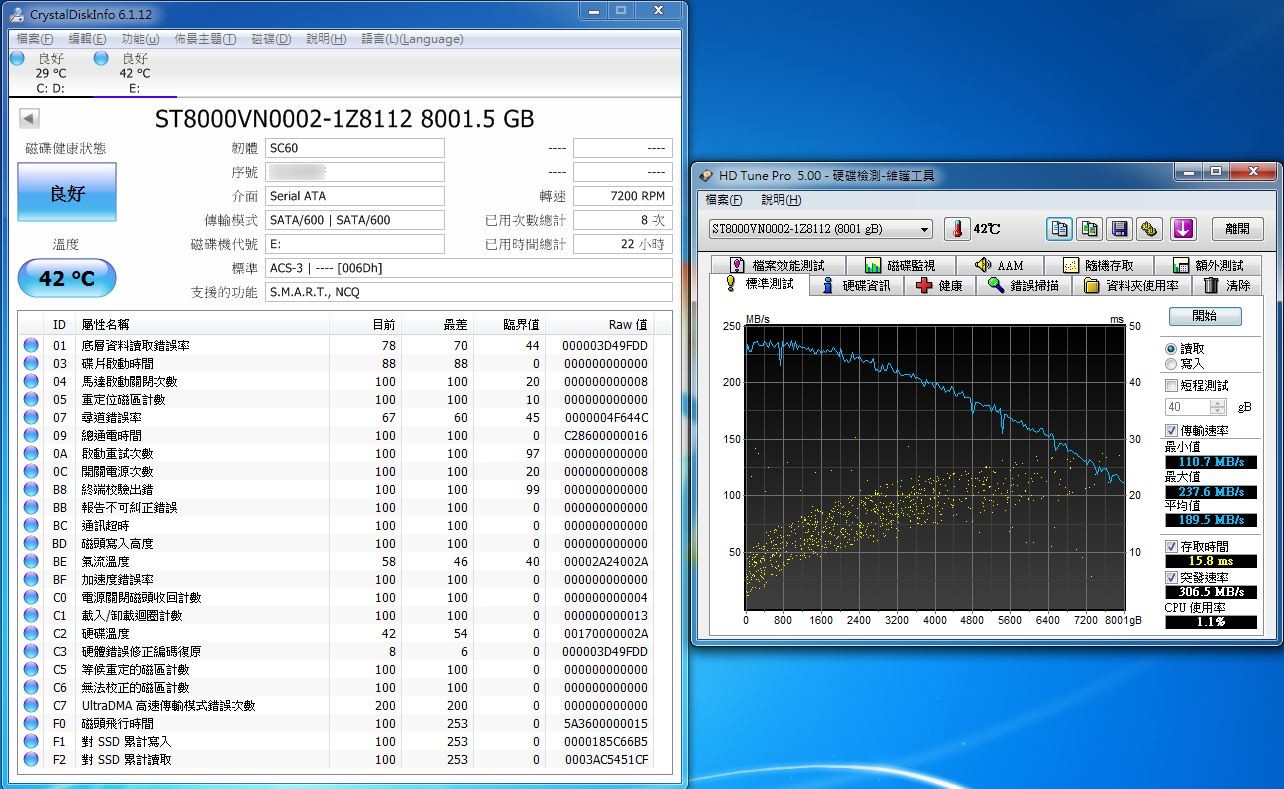Click the 離開 exit button in HD Tune
Viewport: 1284px width, 789px height.
[1237, 229]
